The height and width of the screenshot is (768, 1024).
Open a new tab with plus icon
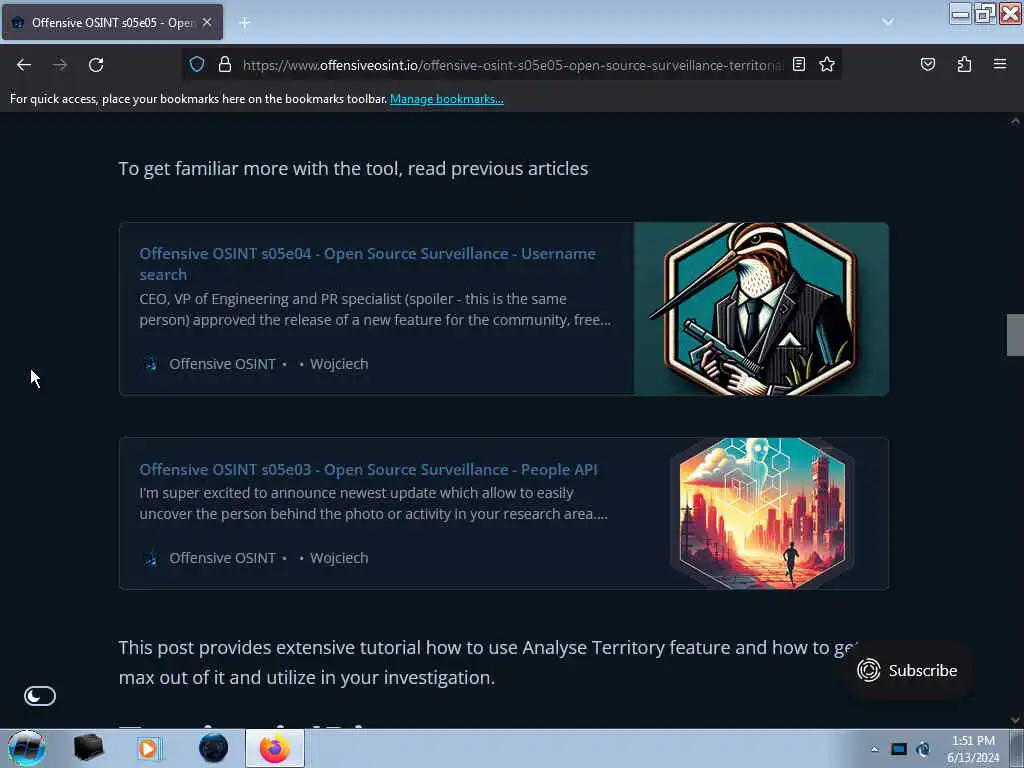point(245,23)
